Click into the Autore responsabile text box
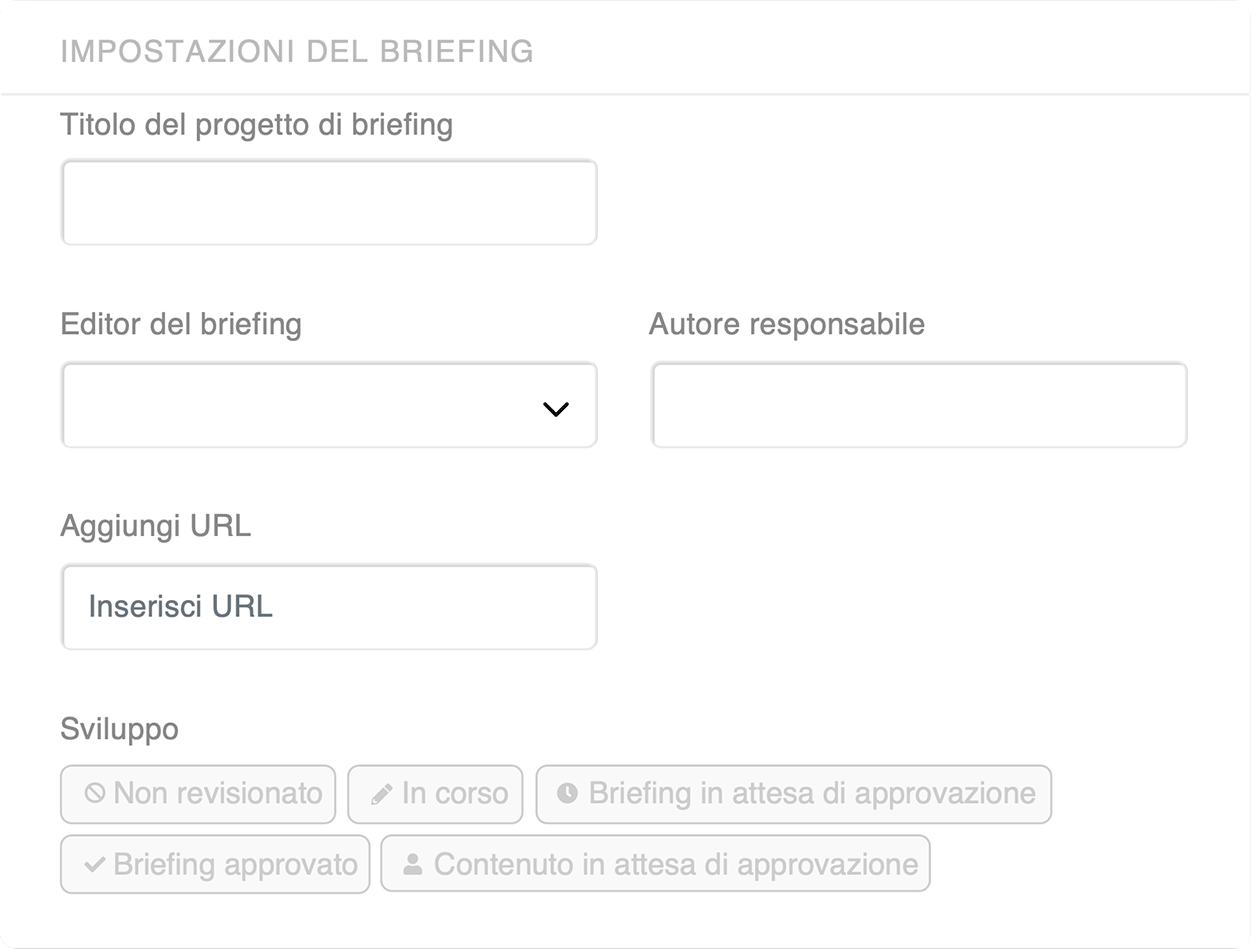This screenshot has width=1251, height=949. click(919, 405)
